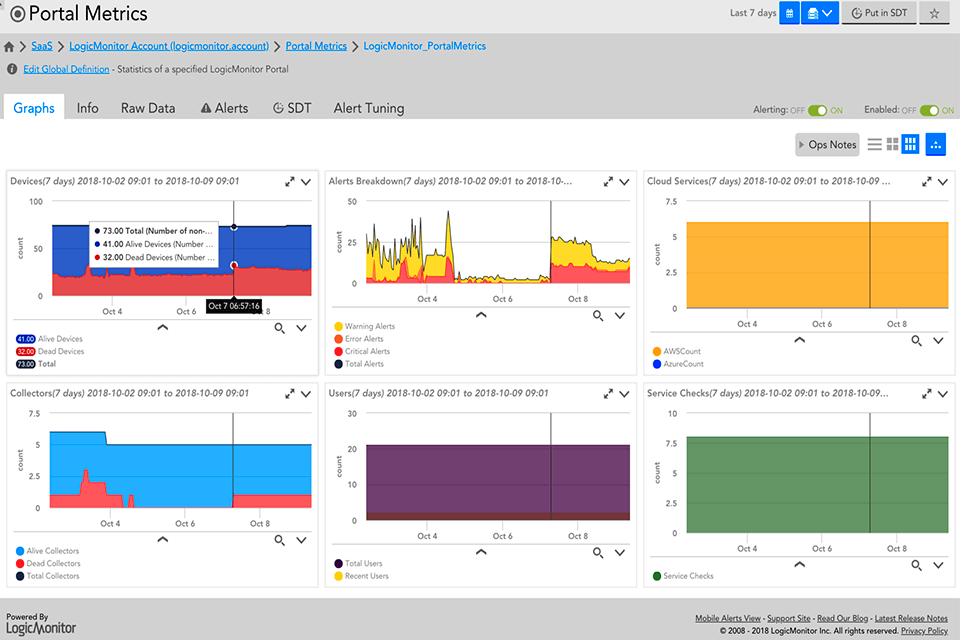This screenshot has width=960, height=640.
Task: Toggle AzureCount legend series
Action: point(678,364)
